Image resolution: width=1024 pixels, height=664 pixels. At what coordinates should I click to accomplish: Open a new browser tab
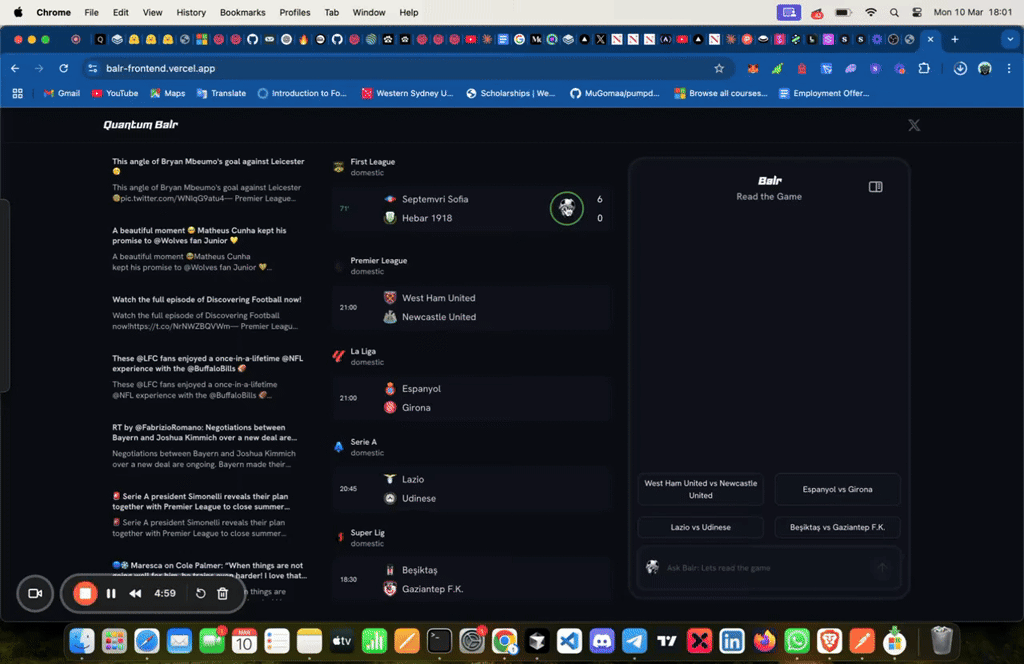point(954,39)
